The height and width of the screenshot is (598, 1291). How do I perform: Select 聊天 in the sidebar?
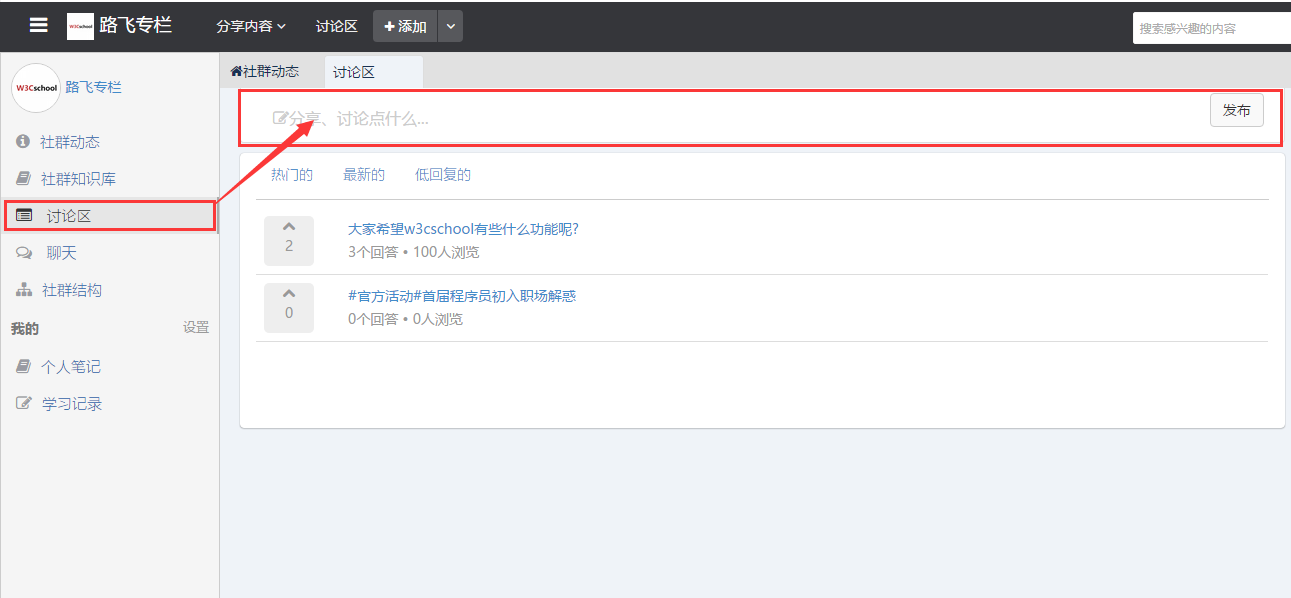pyautogui.click(x=60, y=253)
